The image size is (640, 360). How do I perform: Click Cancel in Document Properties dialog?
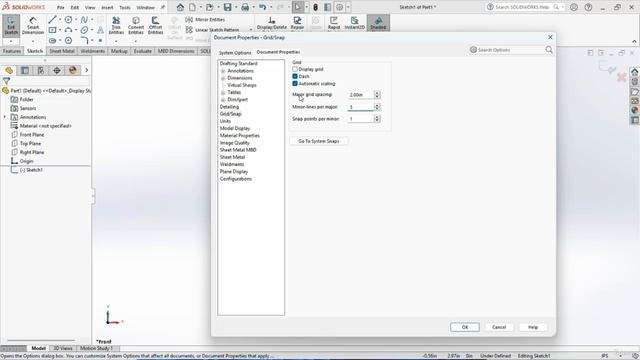point(499,327)
